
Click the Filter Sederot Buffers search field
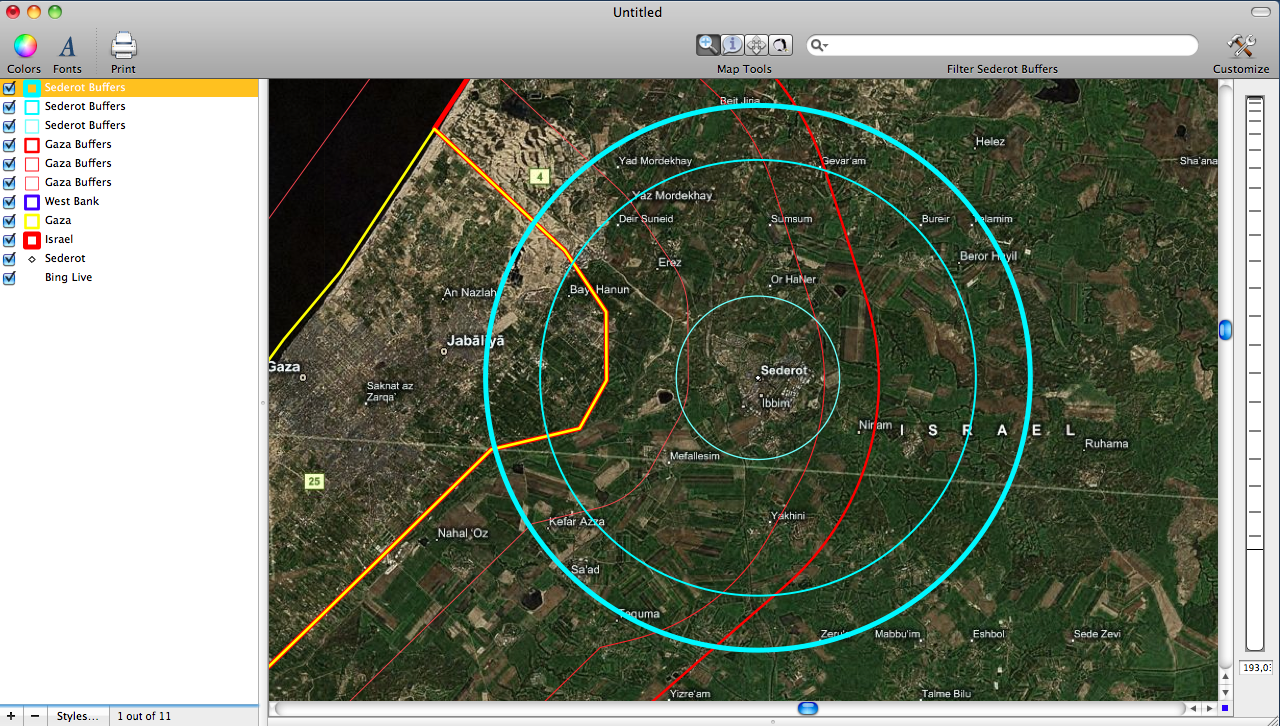click(x=1010, y=46)
